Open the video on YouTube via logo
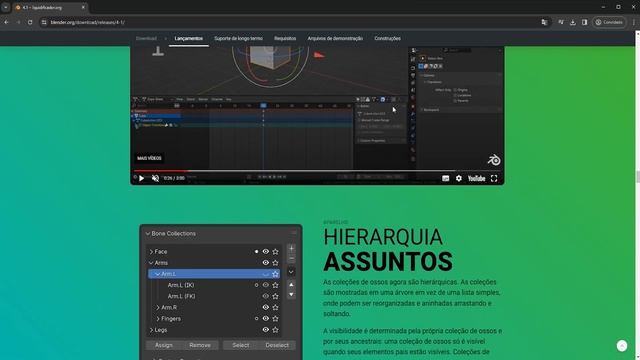 click(x=476, y=178)
